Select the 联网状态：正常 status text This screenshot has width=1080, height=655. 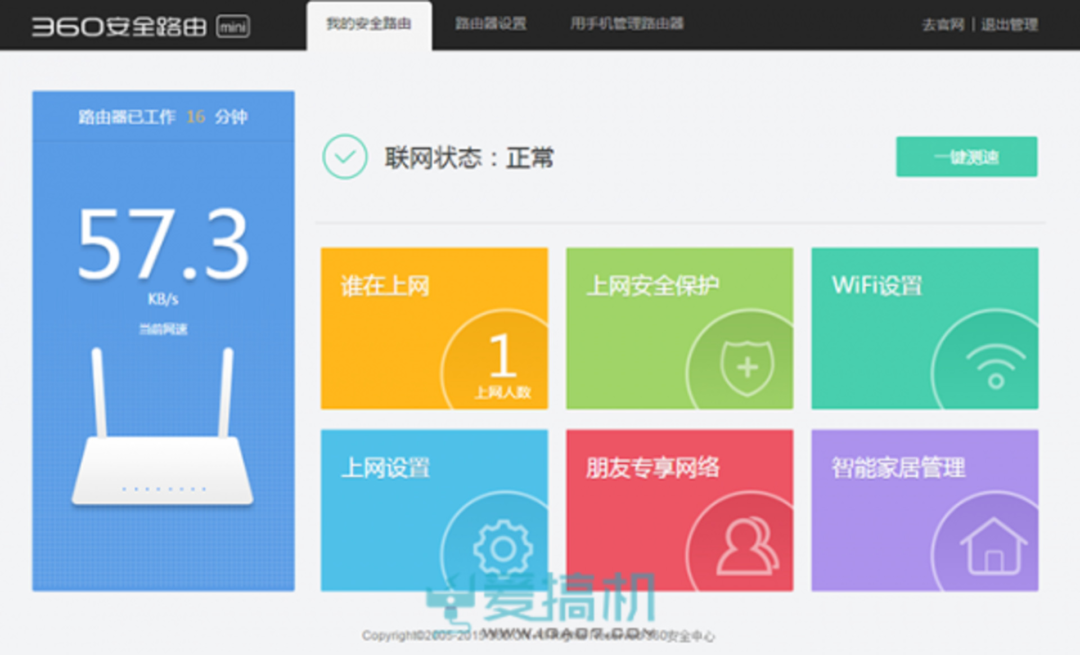[469, 158]
